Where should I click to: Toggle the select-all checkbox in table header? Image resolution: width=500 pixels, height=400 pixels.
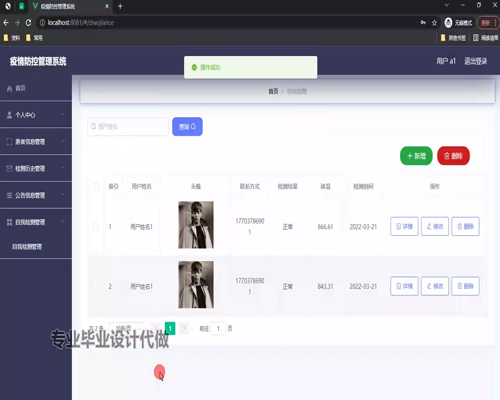click(x=96, y=186)
